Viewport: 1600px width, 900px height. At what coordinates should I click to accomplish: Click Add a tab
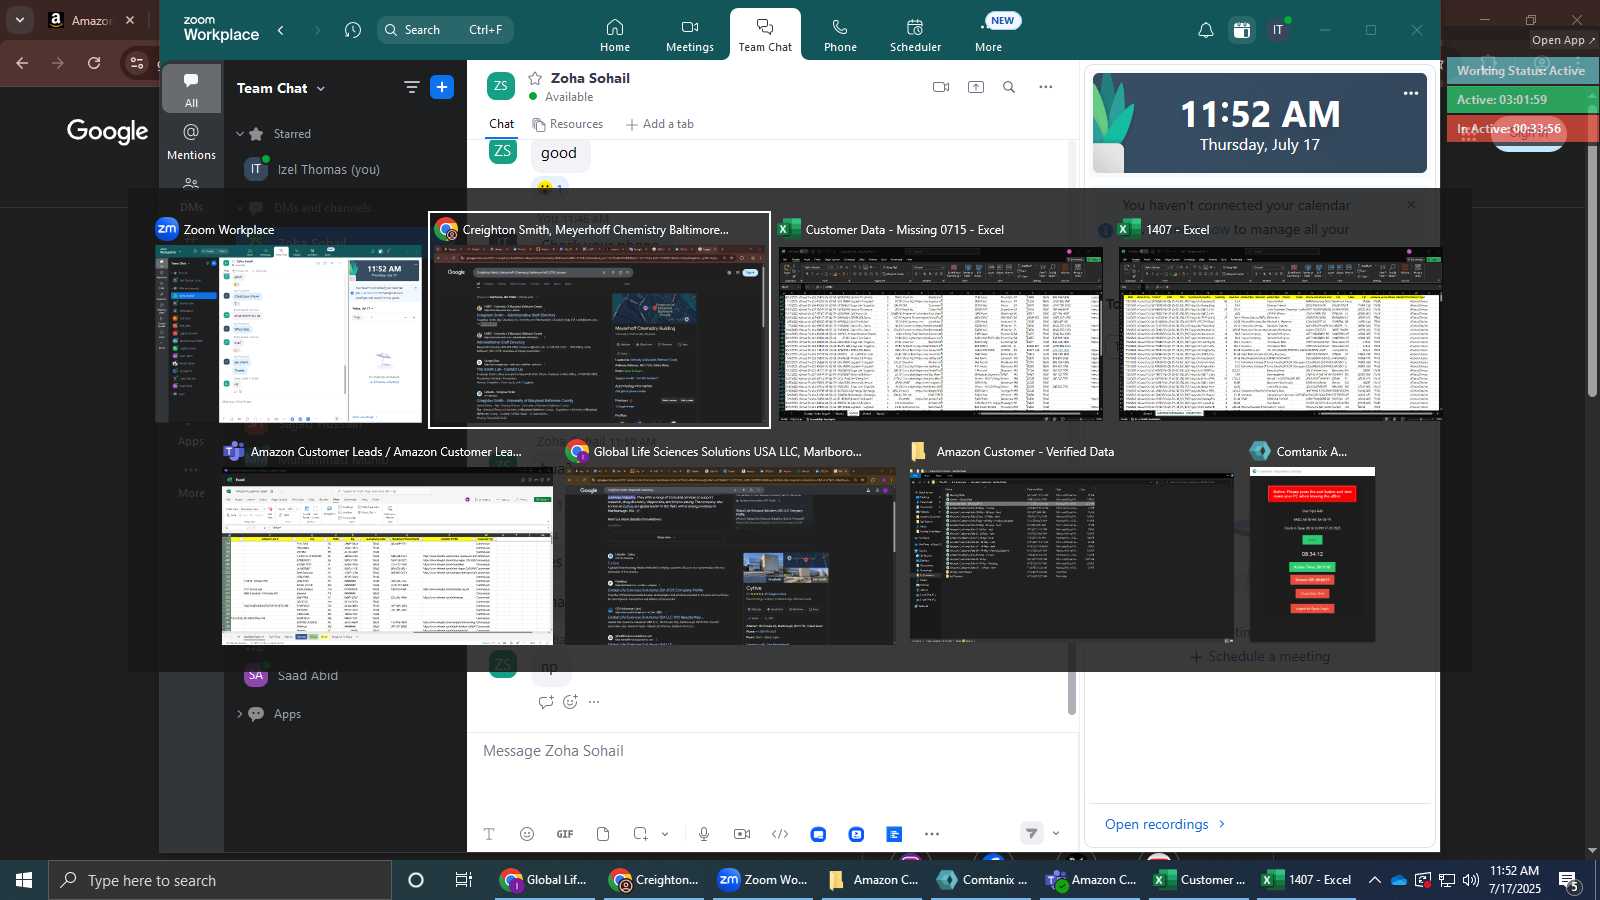tap(660, 124)
